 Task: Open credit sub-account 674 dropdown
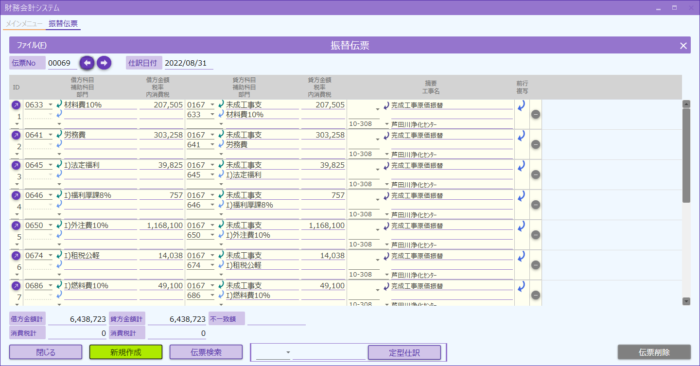(212, 265)
